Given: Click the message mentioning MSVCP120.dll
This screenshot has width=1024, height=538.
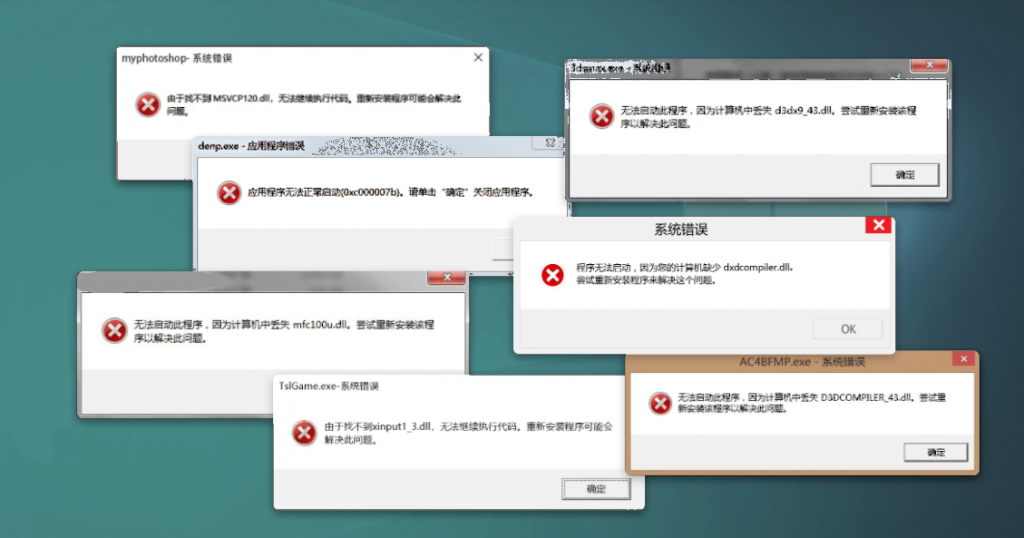Looking at the screenshot, I should point(314,104).
